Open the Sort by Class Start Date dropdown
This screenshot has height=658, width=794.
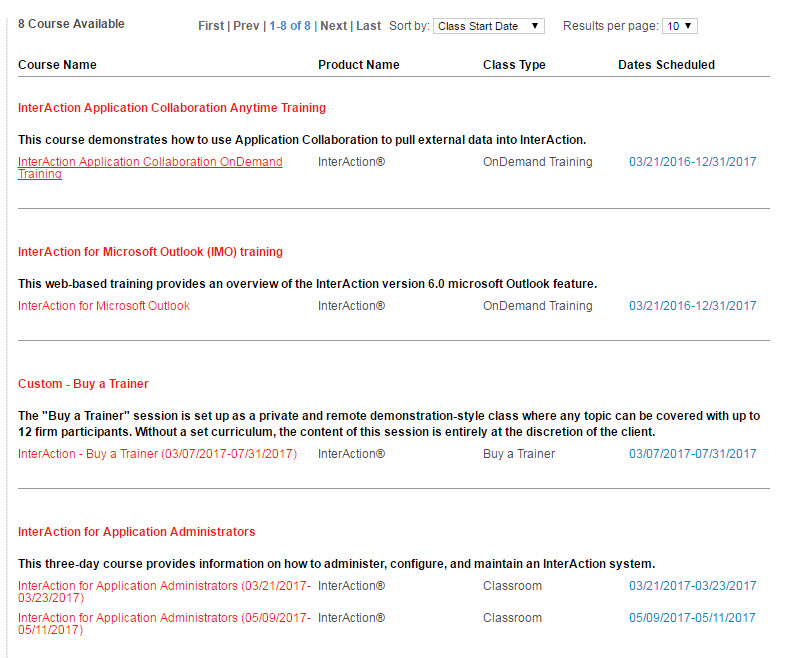tap(489, 26)
